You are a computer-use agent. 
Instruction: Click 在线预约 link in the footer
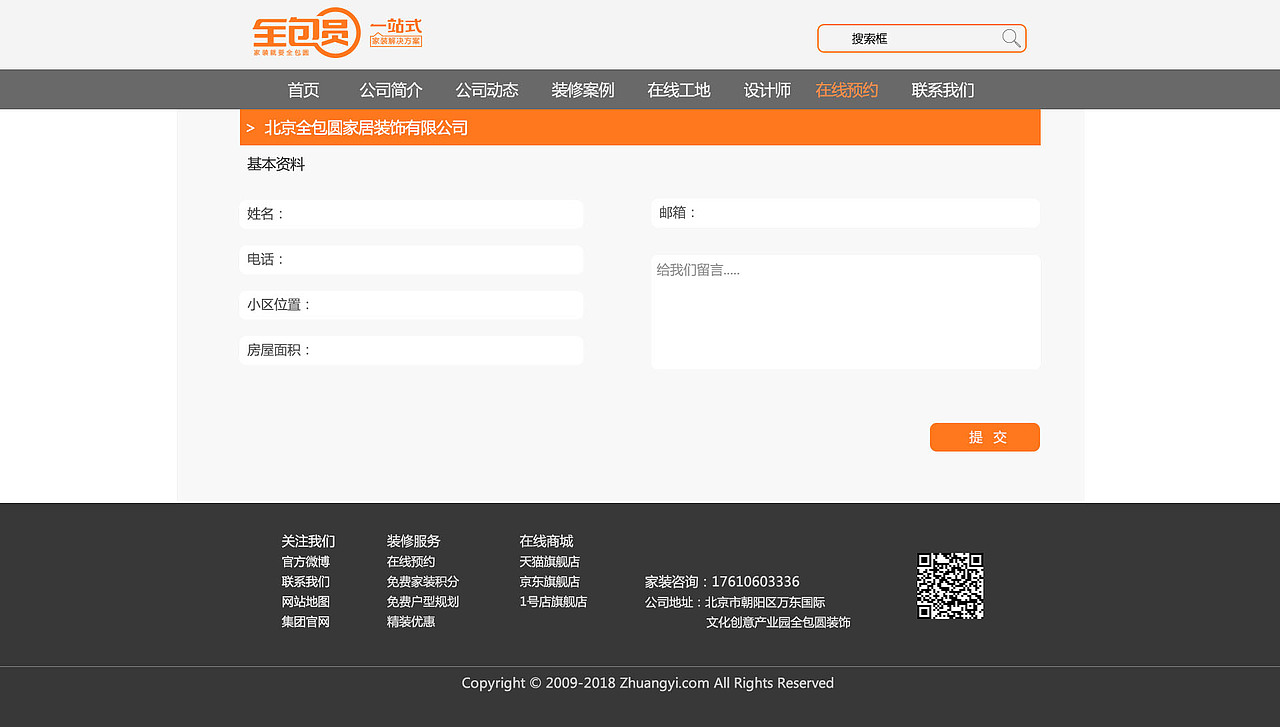pos(411,562)
